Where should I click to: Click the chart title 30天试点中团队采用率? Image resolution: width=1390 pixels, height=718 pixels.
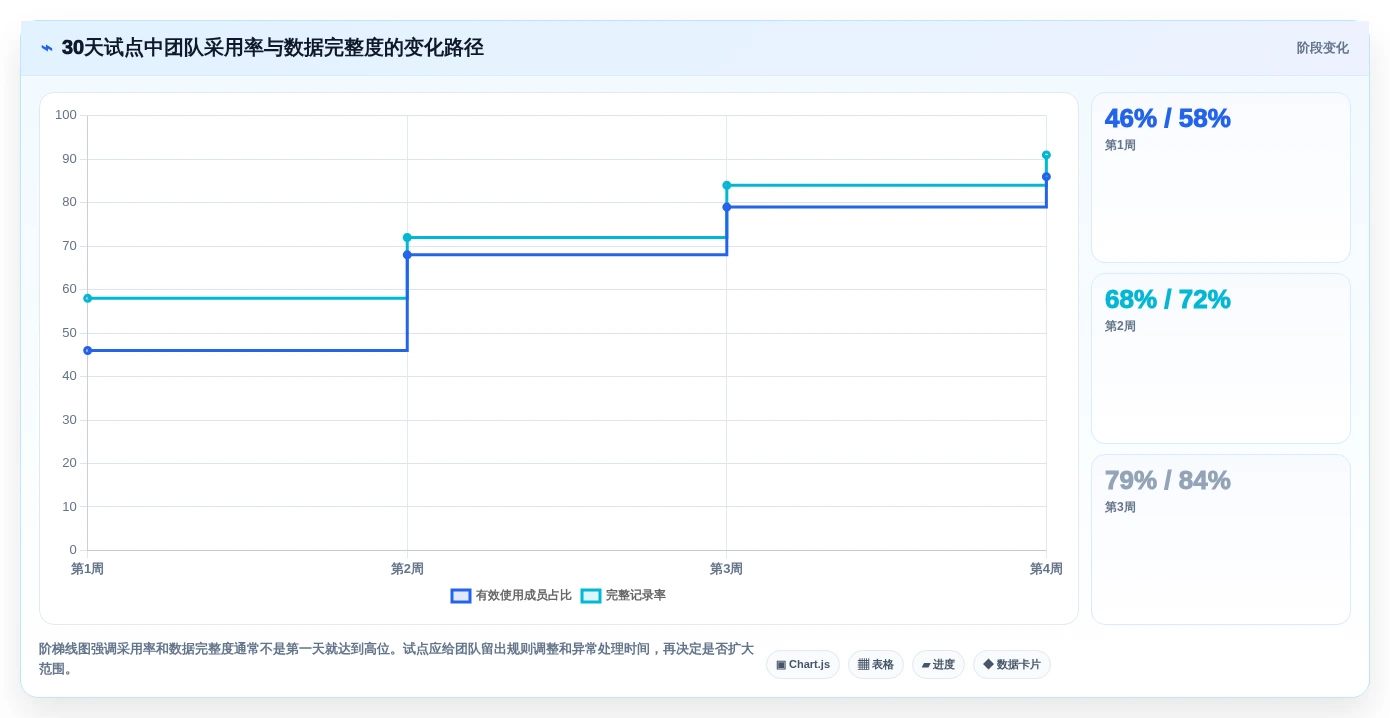pyautogui.click(x=272, y=48)
